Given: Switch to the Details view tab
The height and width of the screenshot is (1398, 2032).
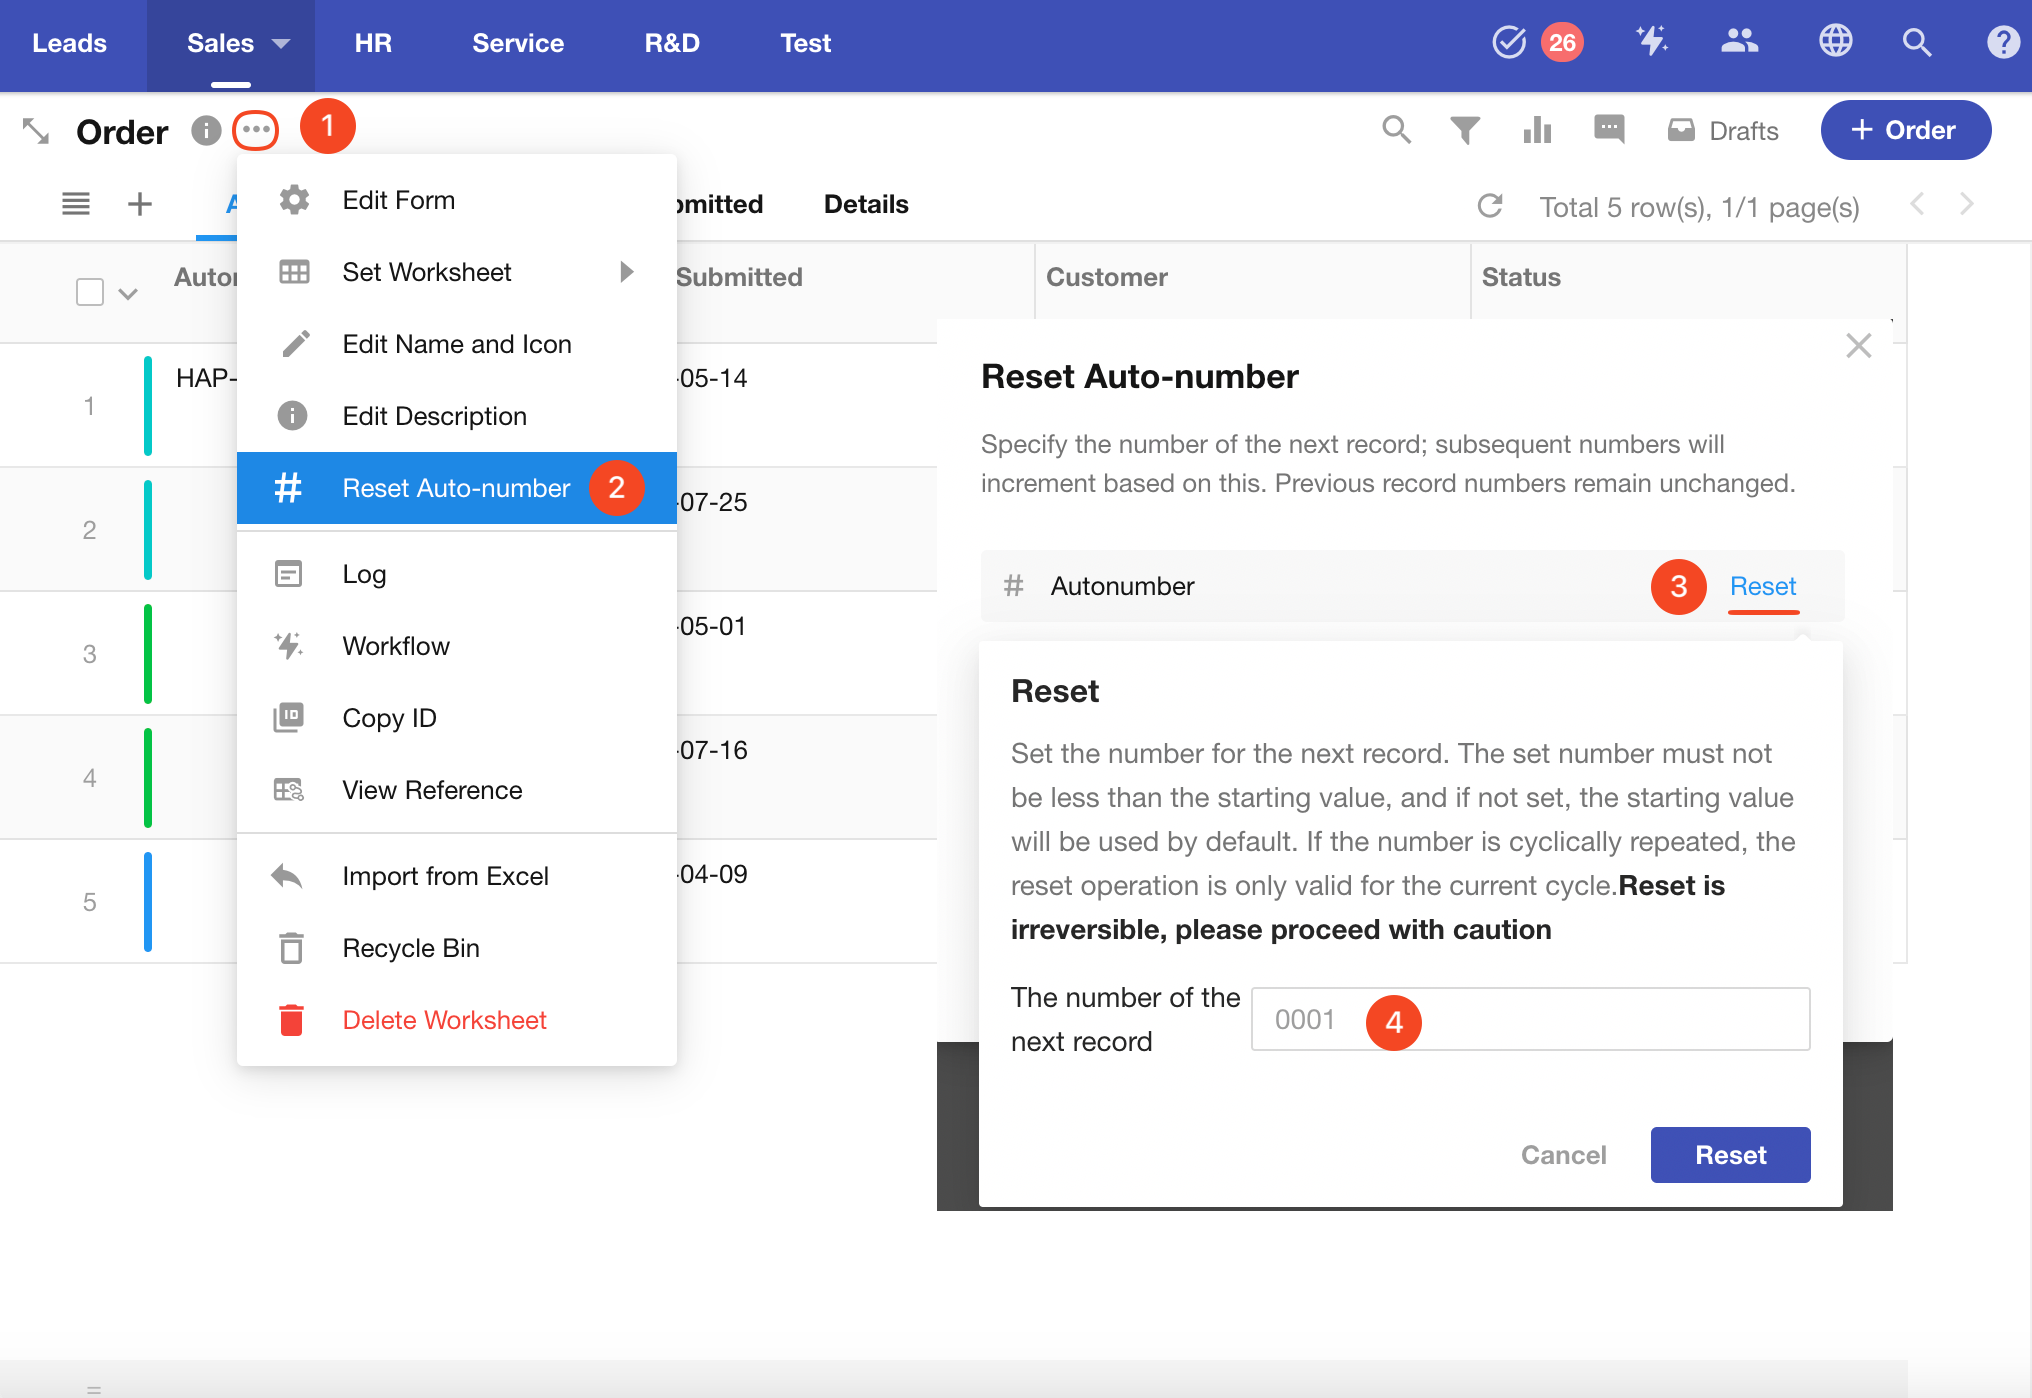Looking at the screenshot, I should [866, 204].
